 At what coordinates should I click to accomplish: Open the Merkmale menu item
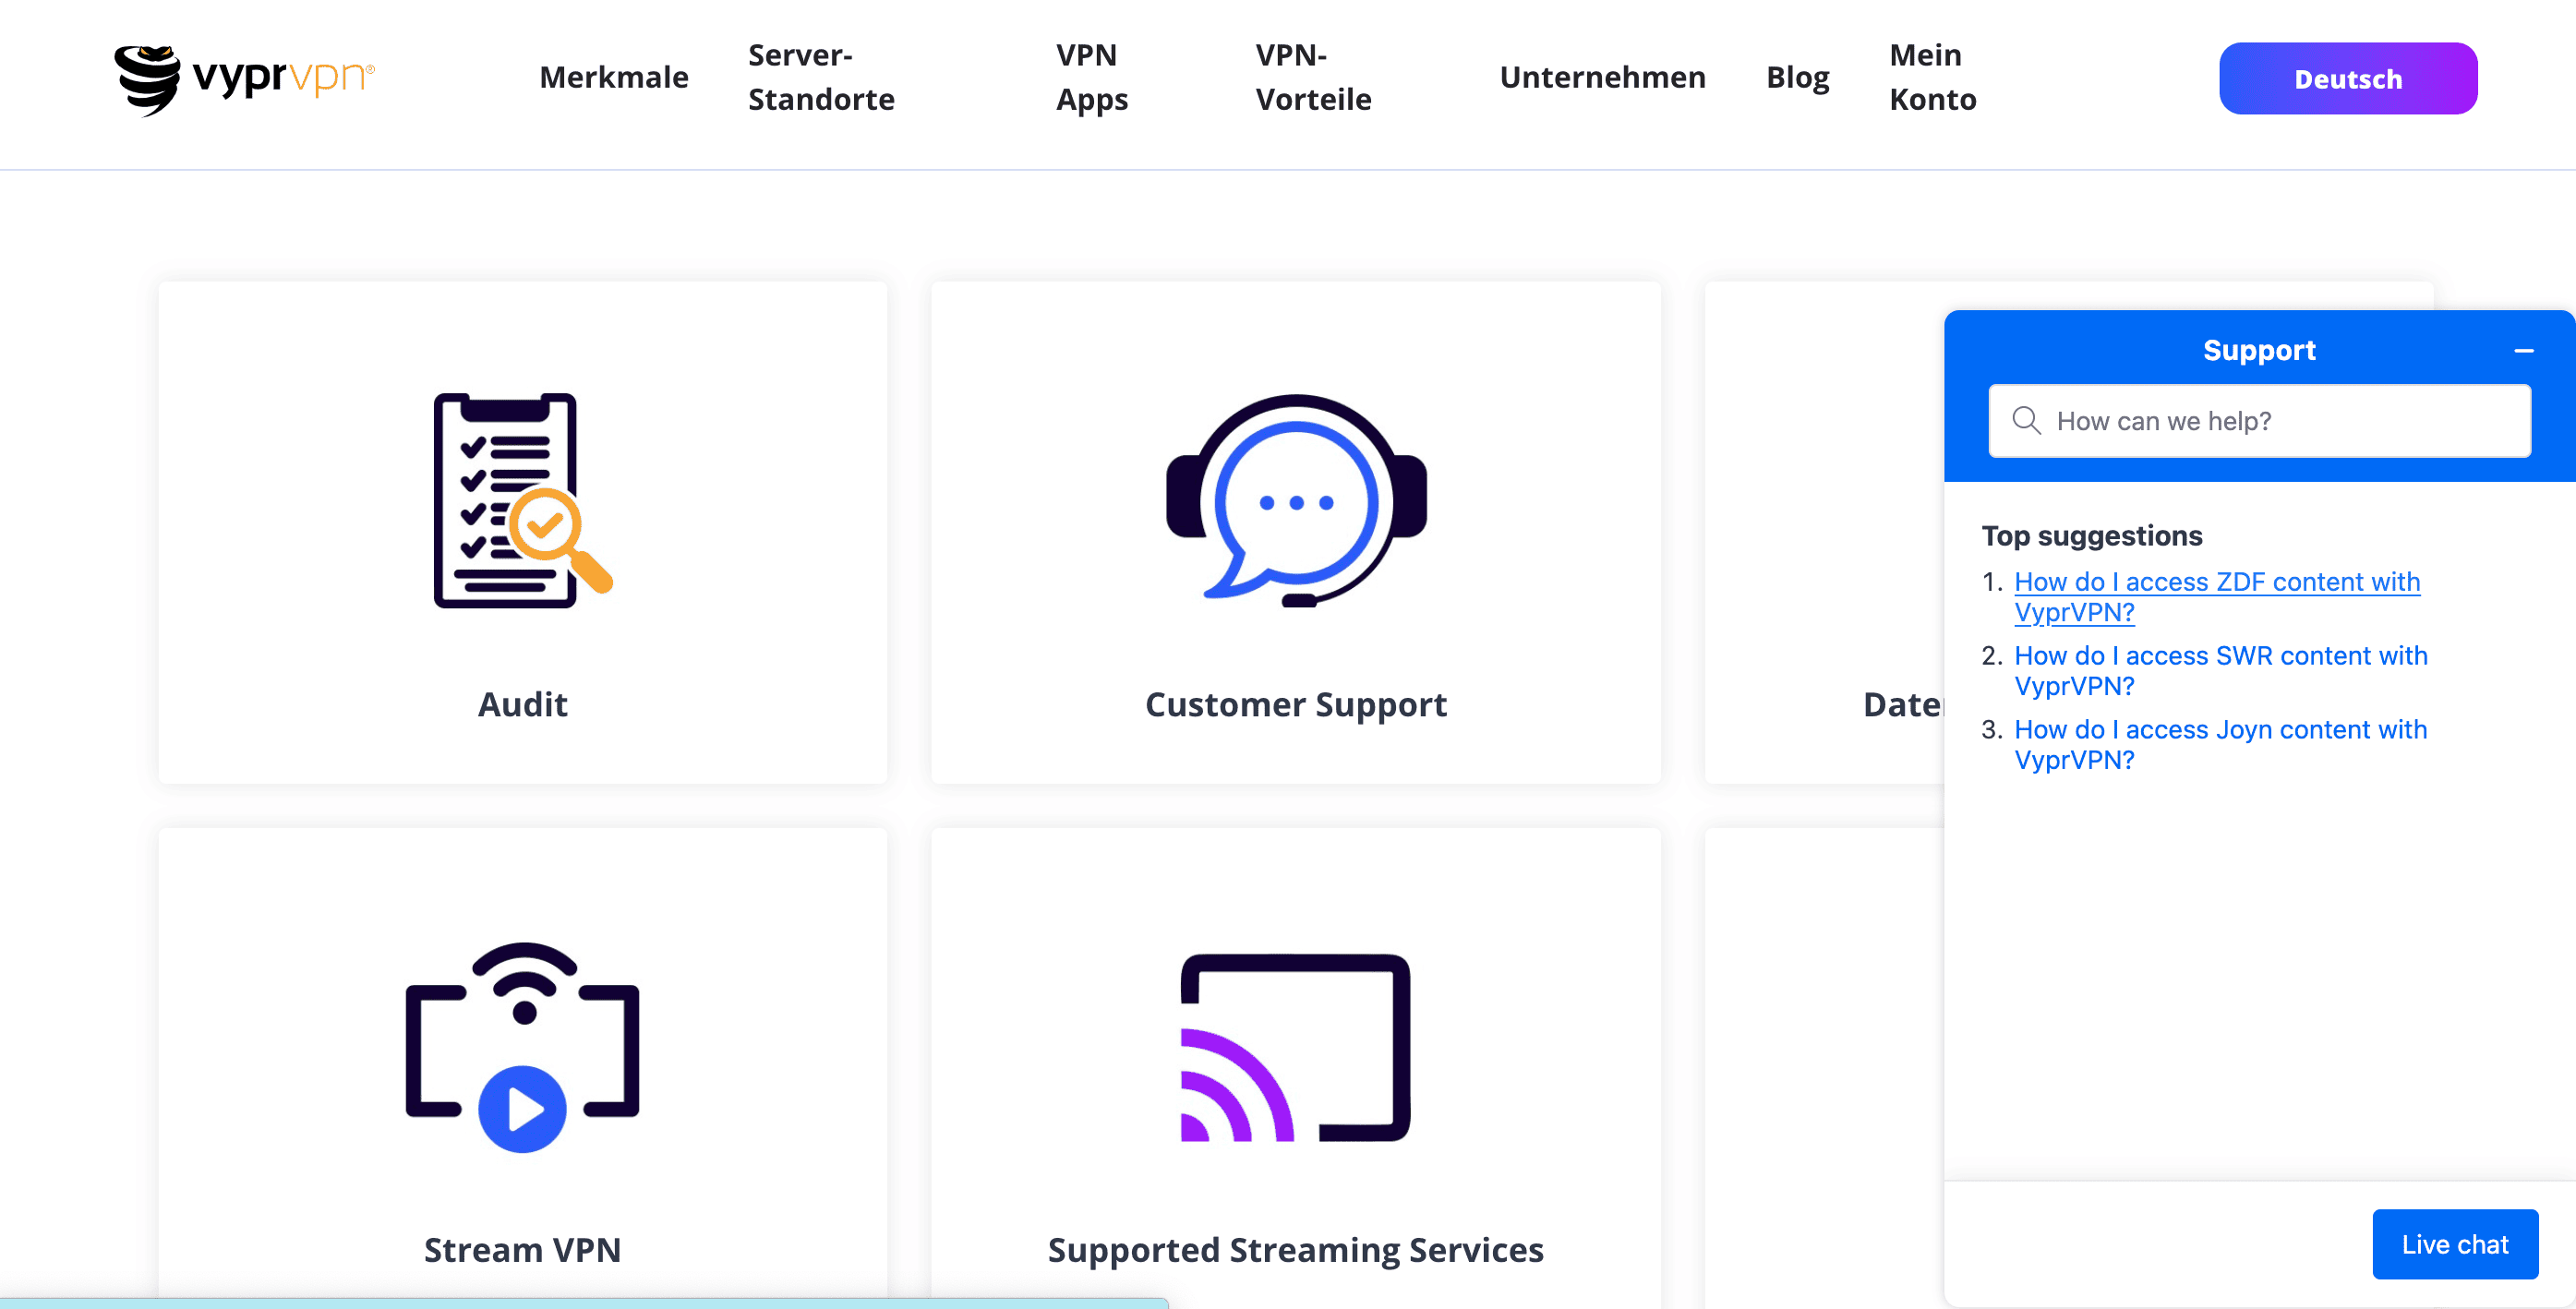(x=613, y=77)
